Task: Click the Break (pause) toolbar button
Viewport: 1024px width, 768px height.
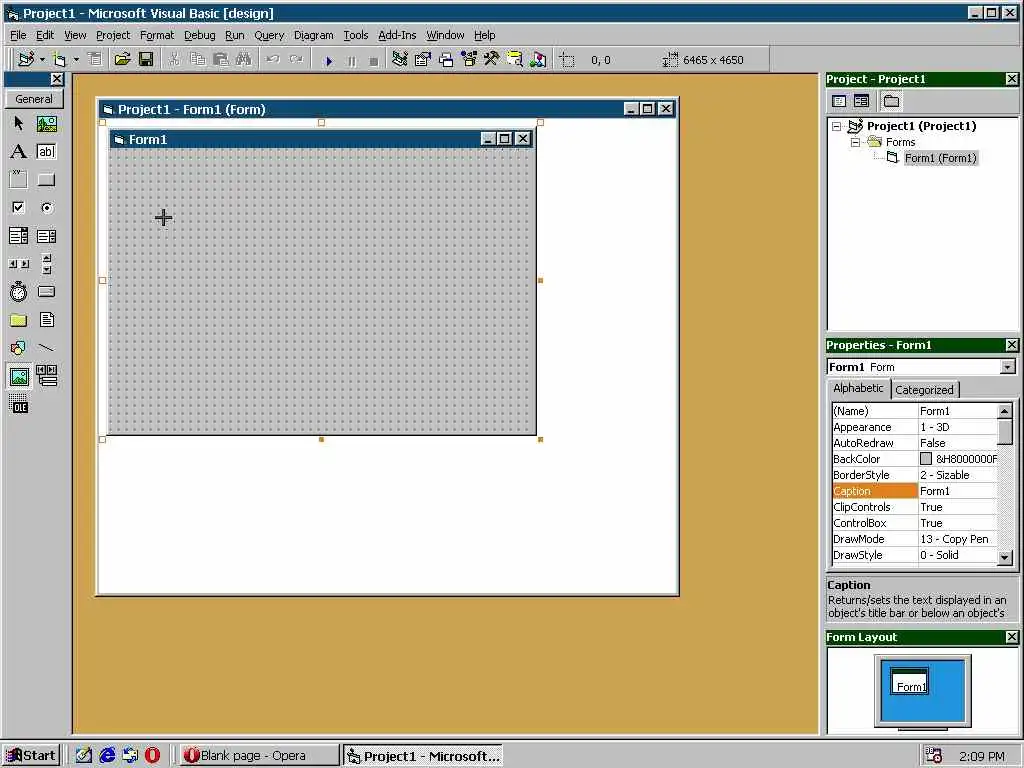Action: click(352, 61)
